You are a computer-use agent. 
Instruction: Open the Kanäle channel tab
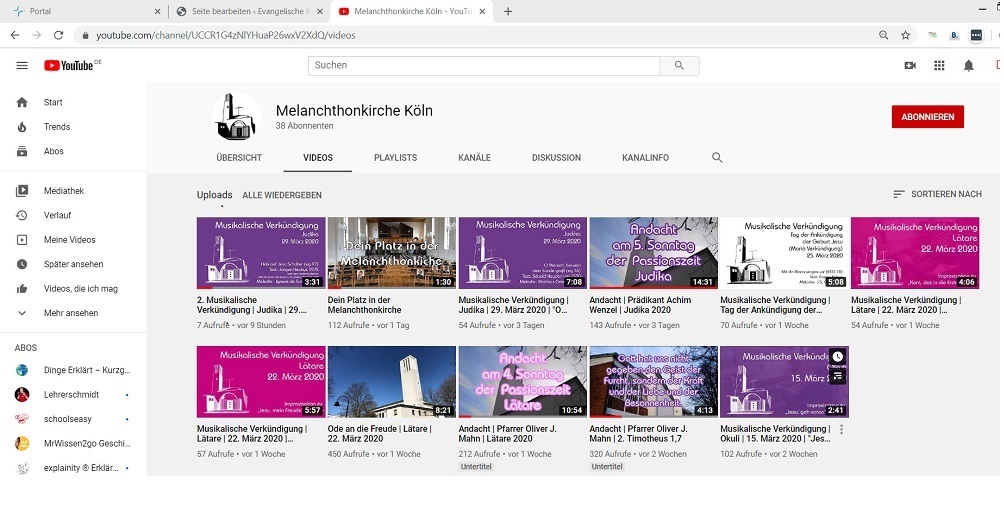(474, 158)
